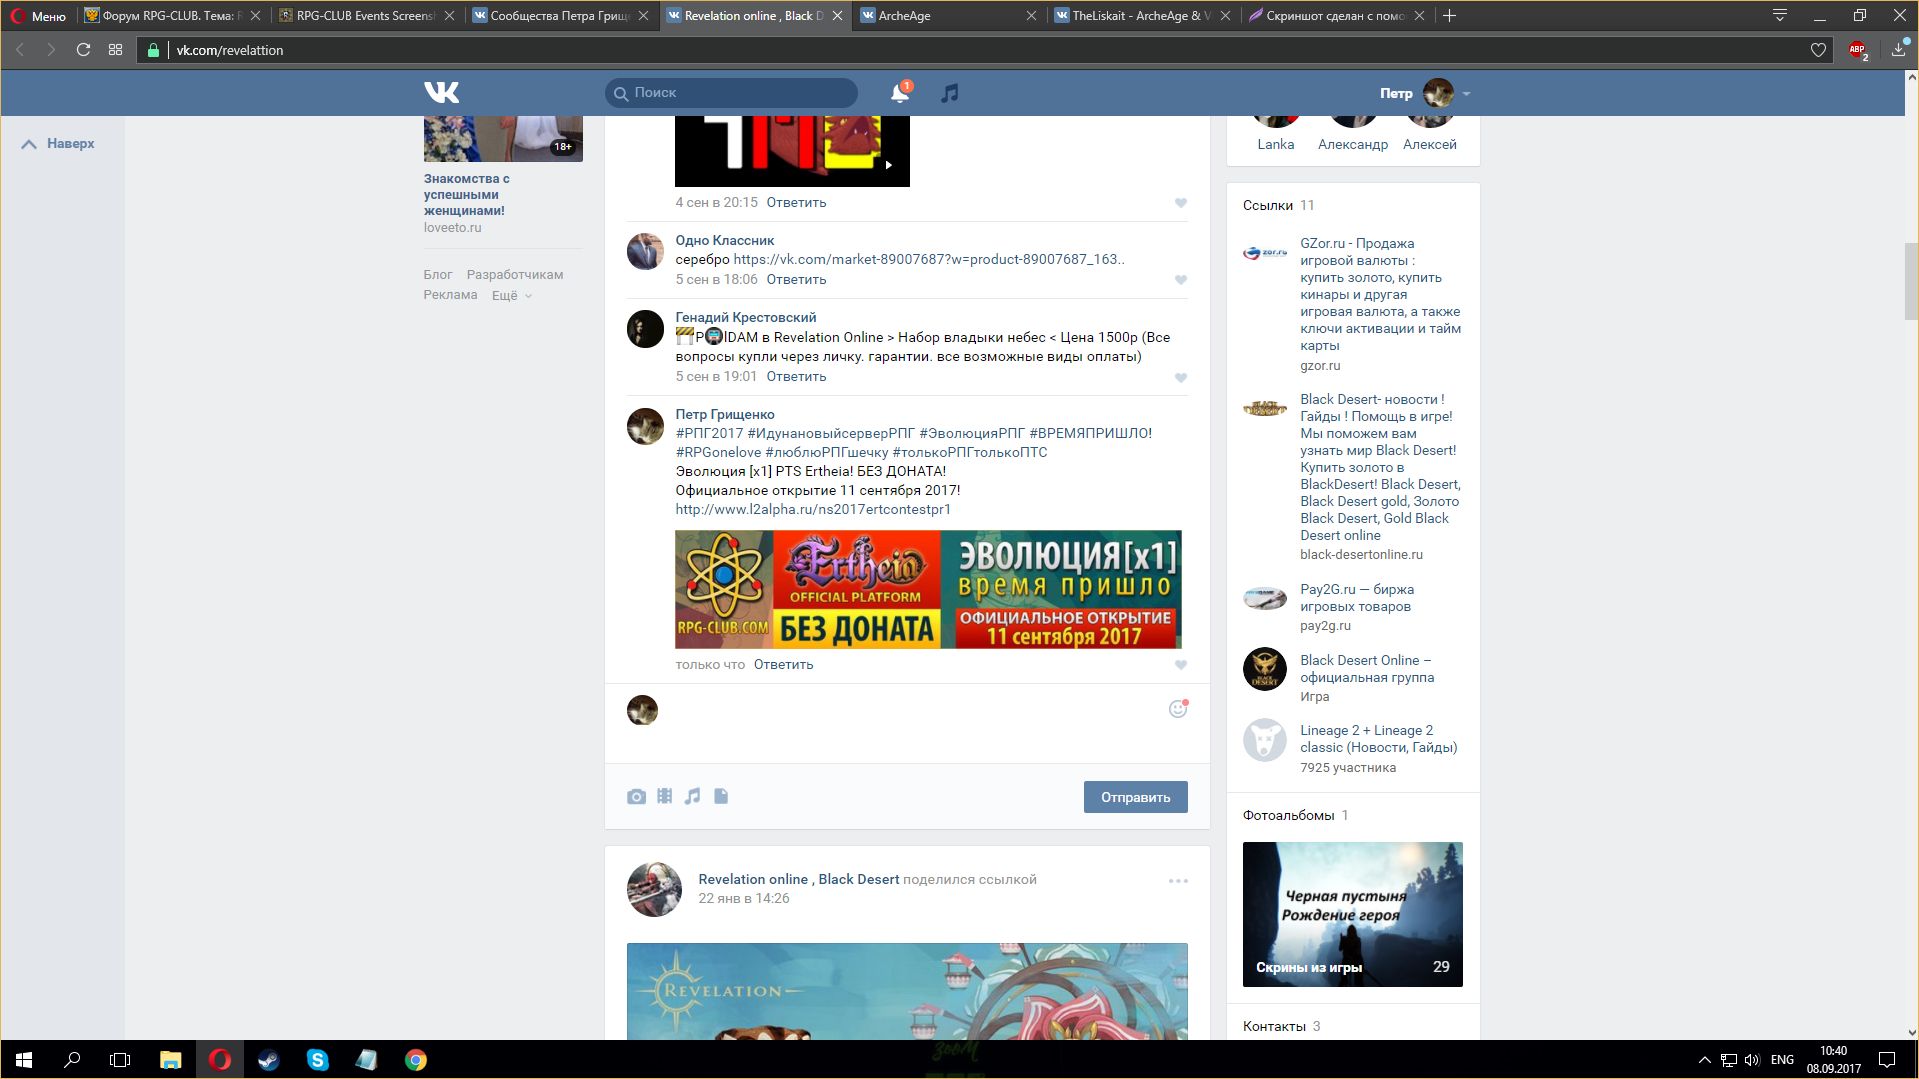Like the 4 сен 20:15 comment
Viewport: 1919px width, 1079px height.
pyautogui.click(x=1181, y=203)
